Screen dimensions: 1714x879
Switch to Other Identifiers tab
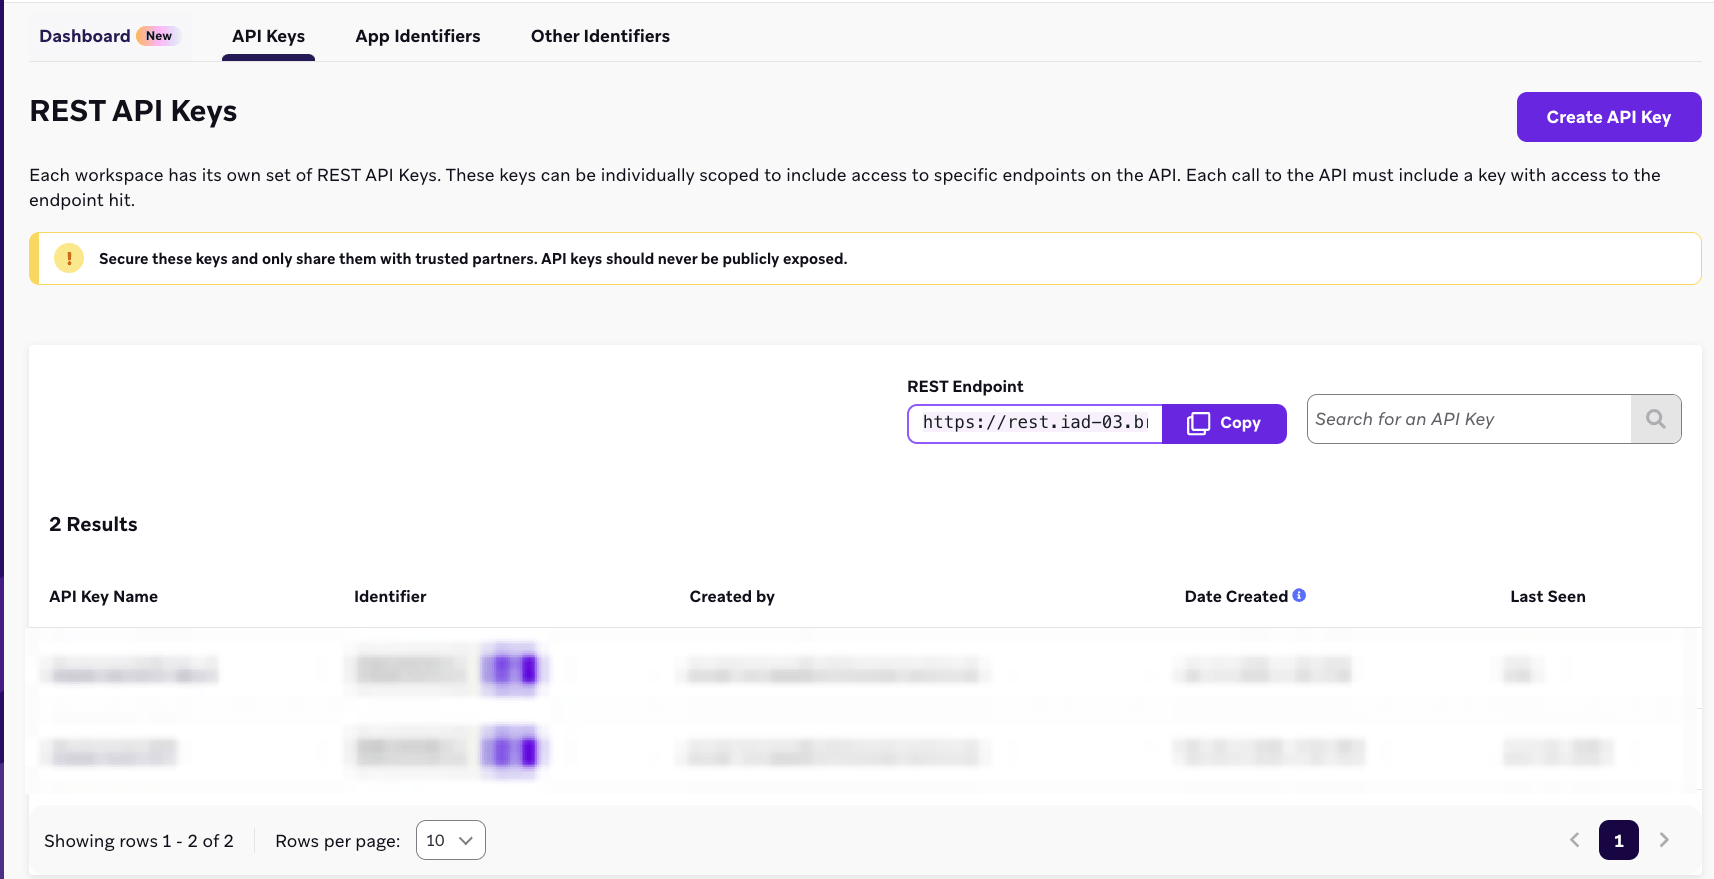[600, 36]
